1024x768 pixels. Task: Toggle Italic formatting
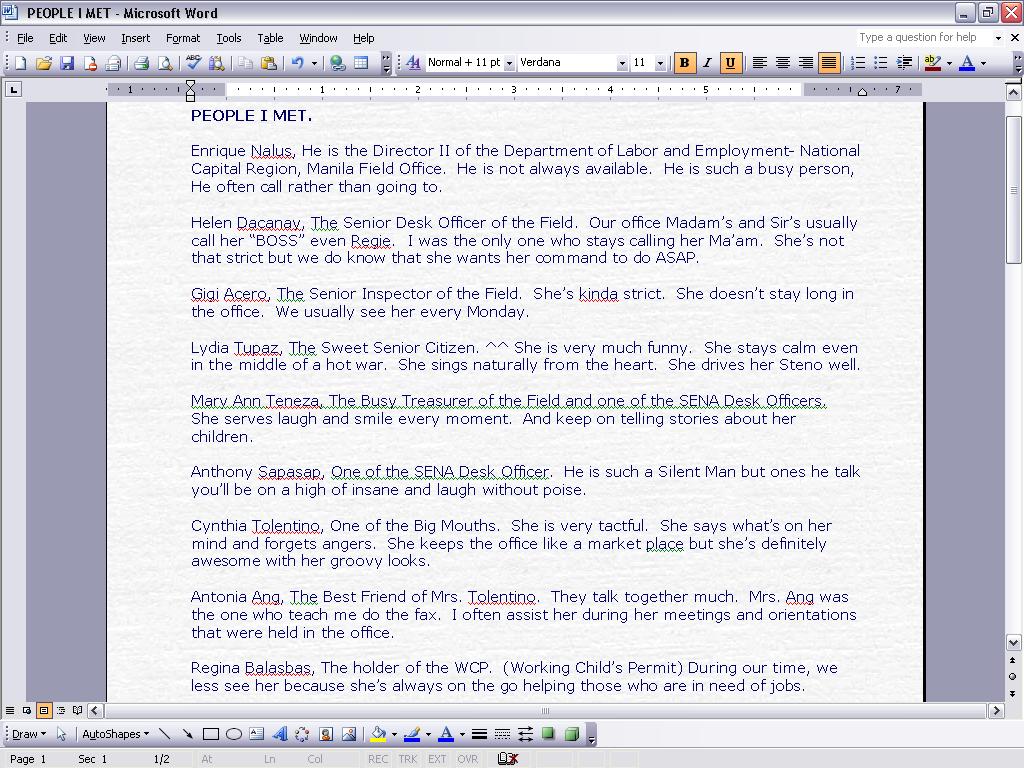click(x=707, y=63)
